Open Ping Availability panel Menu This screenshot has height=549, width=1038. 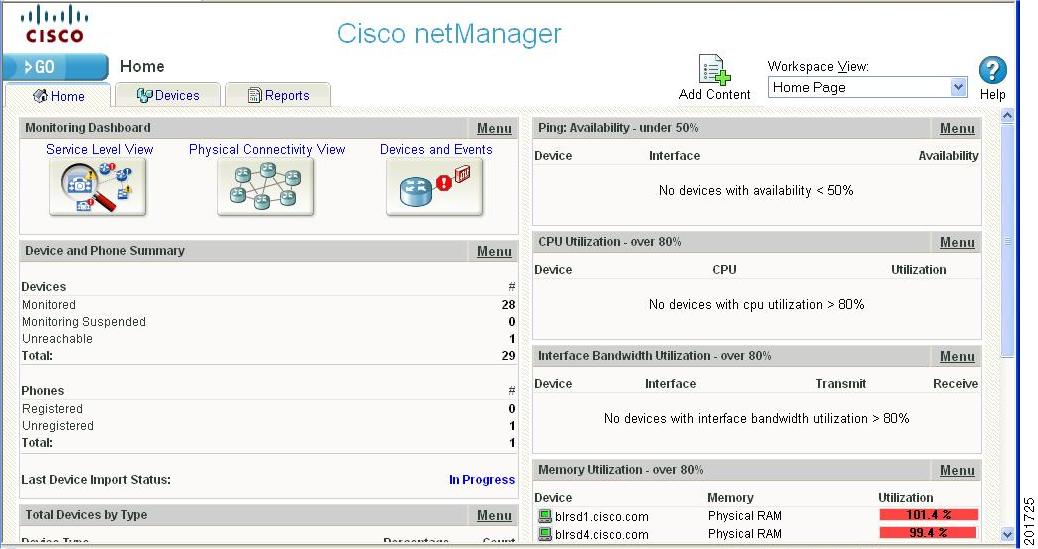[x=957, y=128]
